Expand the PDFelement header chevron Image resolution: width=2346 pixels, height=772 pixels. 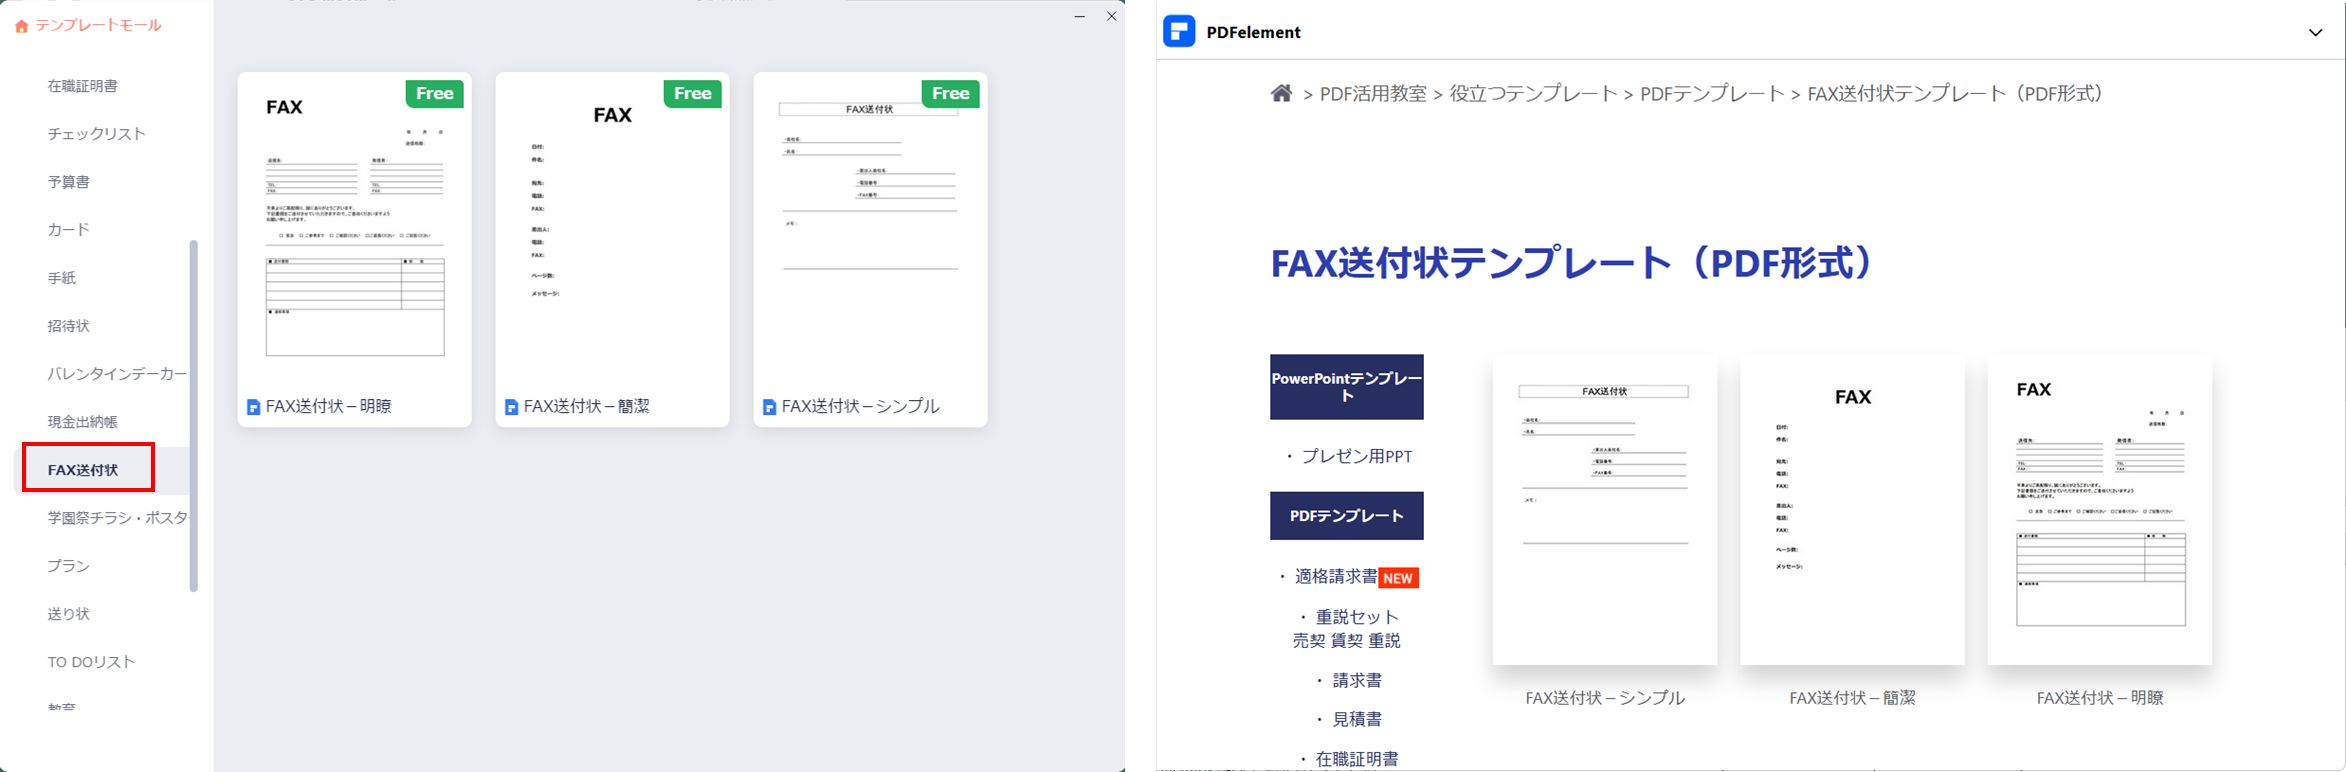click(2315, 33)
